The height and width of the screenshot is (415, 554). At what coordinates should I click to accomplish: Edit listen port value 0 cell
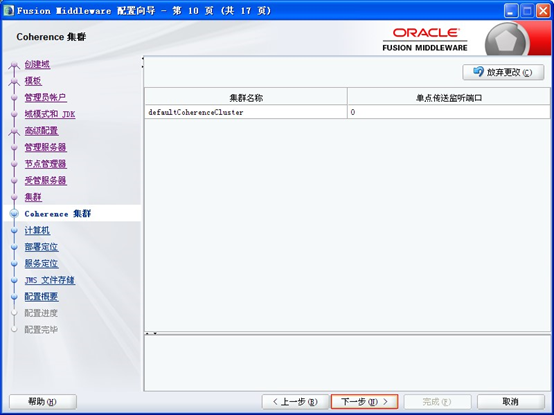click(x=449, y=112)
